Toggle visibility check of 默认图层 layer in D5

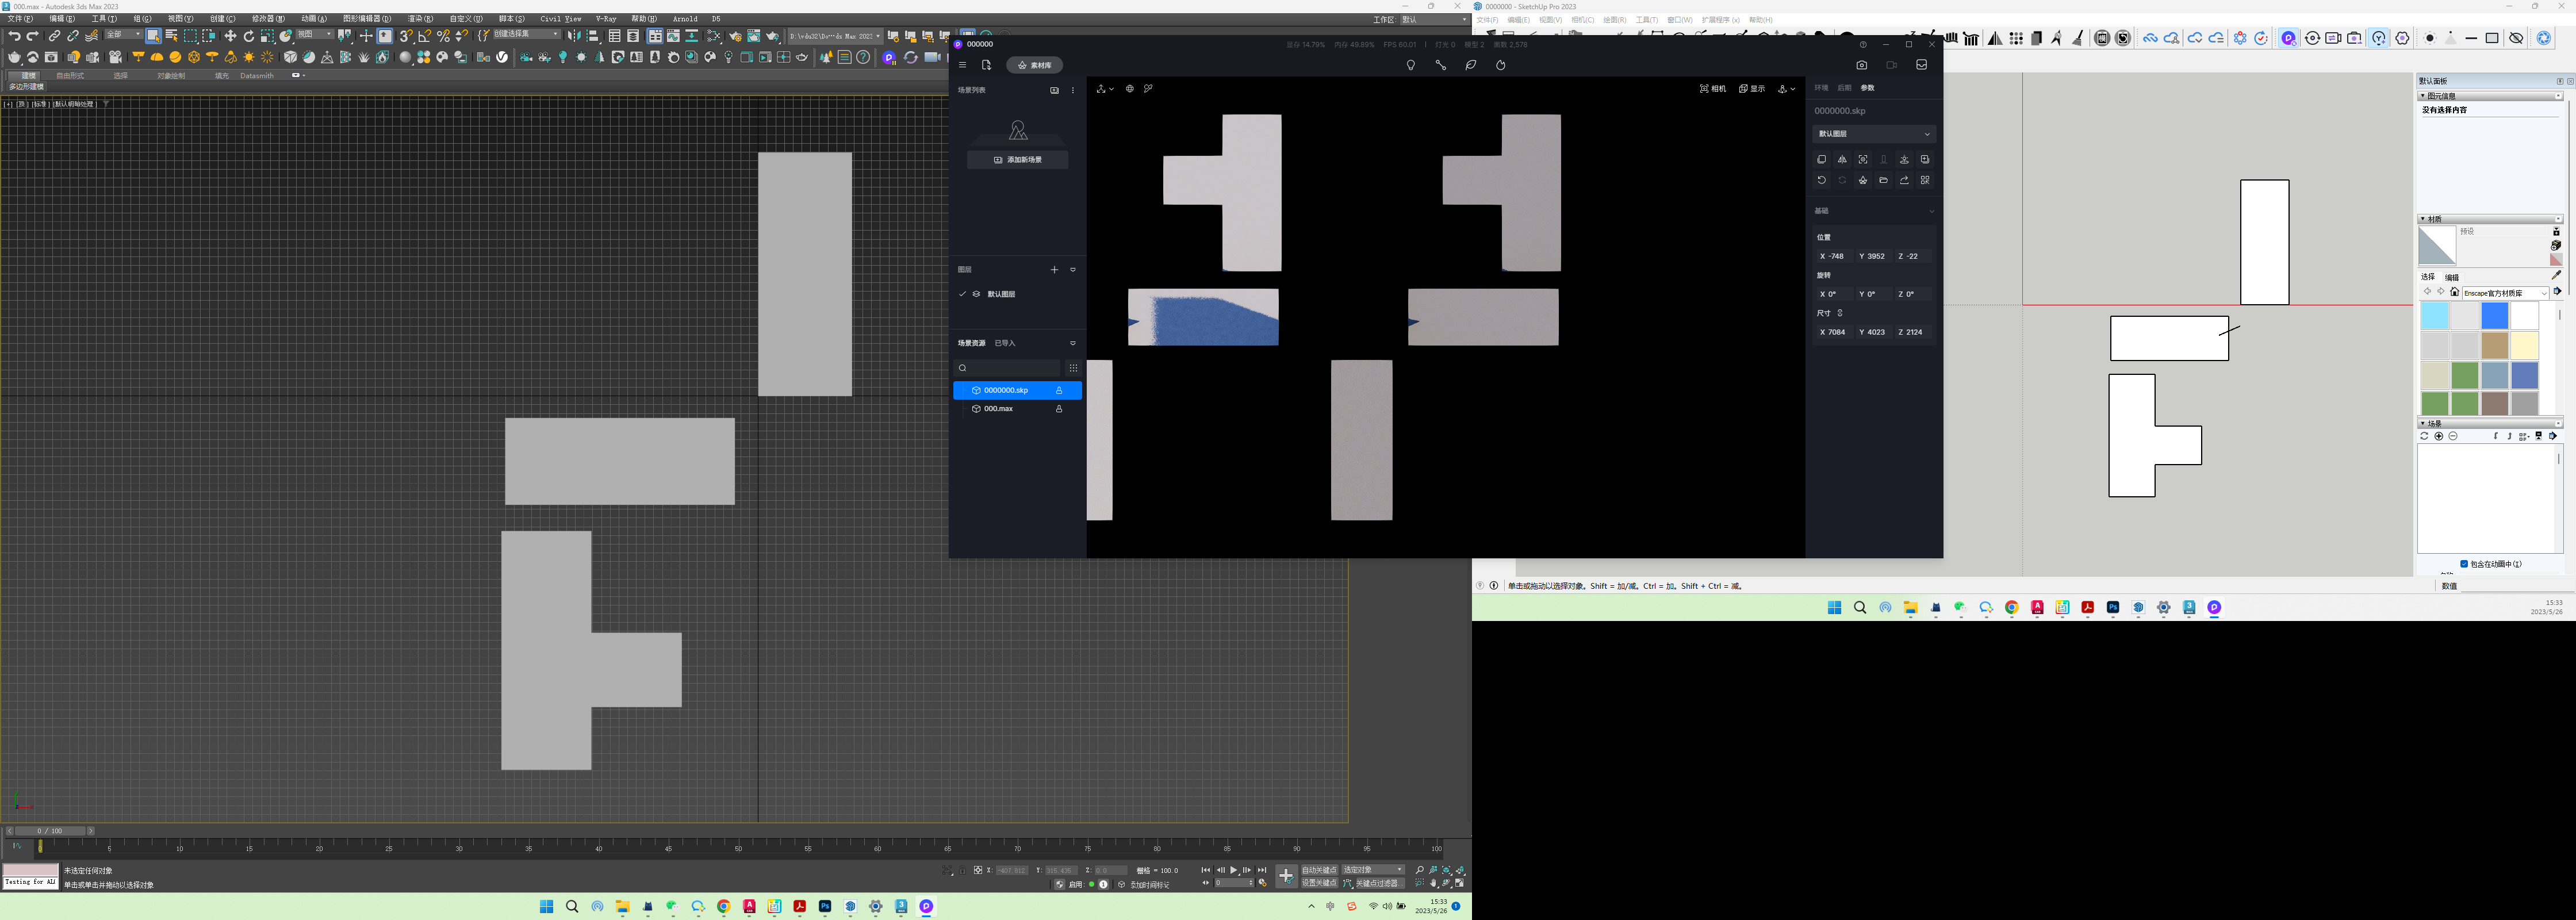962,294
